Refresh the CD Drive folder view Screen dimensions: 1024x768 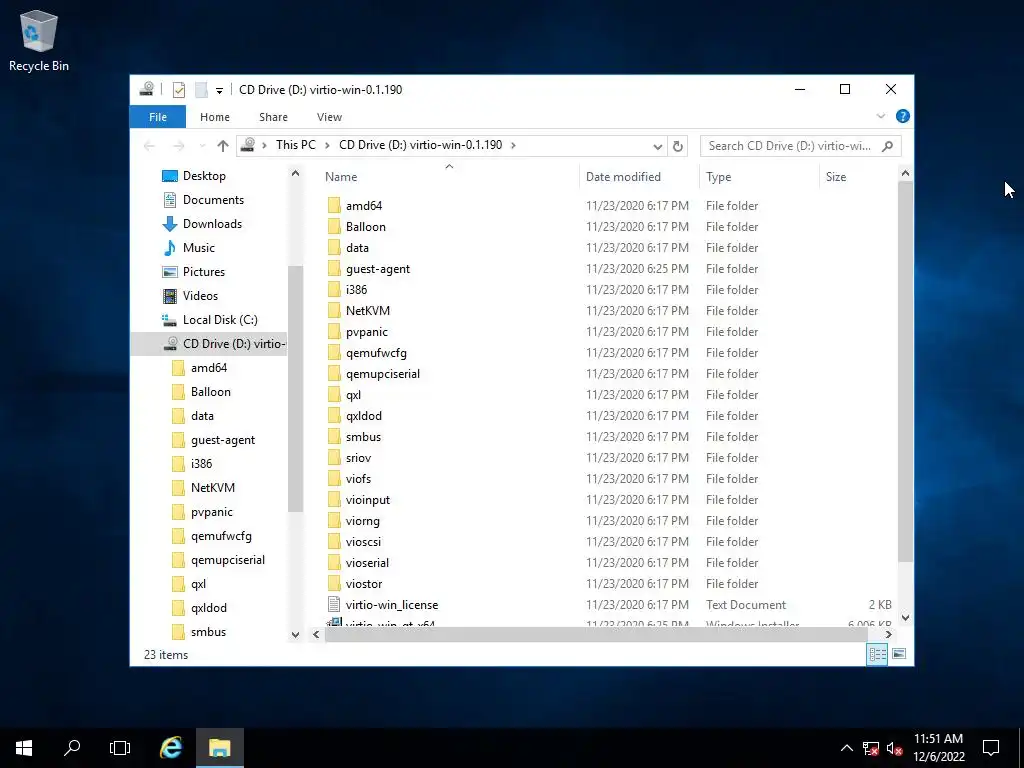pos(678,146)
